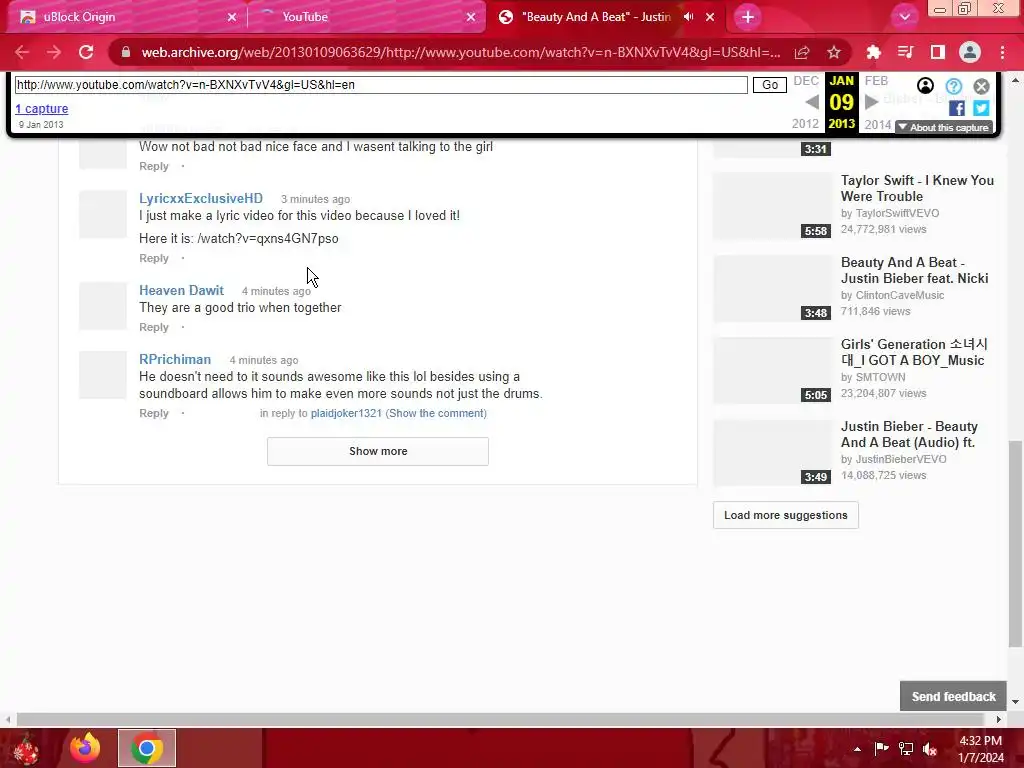Go to next capture arrow
1024x768 pixels.
[871, 102]
